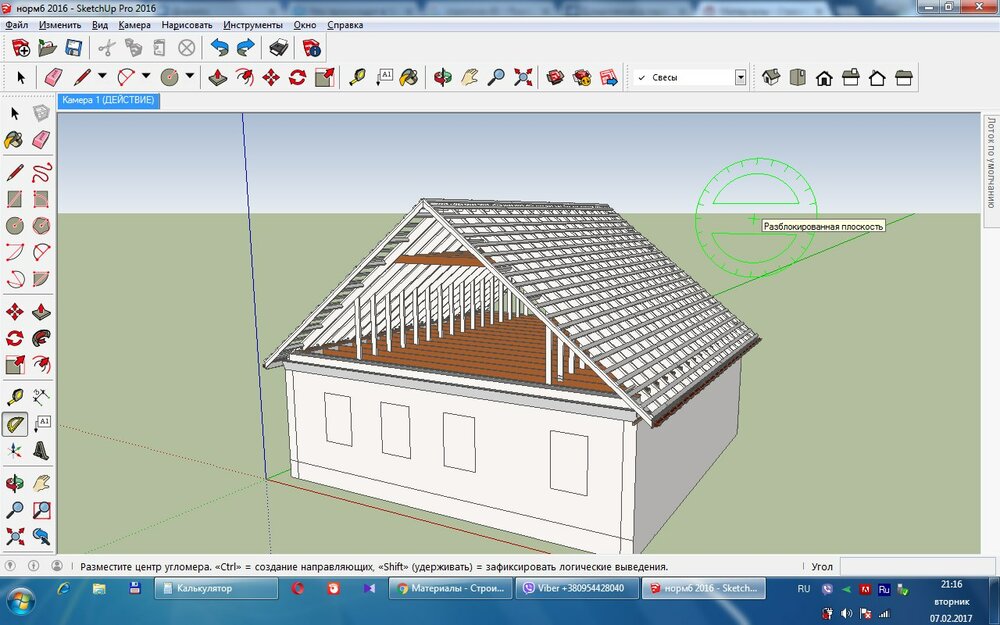The width and height of the screenshot is (1000, 625).
Task: Open Калькулятор from the taskbar
Action: tap(216, 589)
